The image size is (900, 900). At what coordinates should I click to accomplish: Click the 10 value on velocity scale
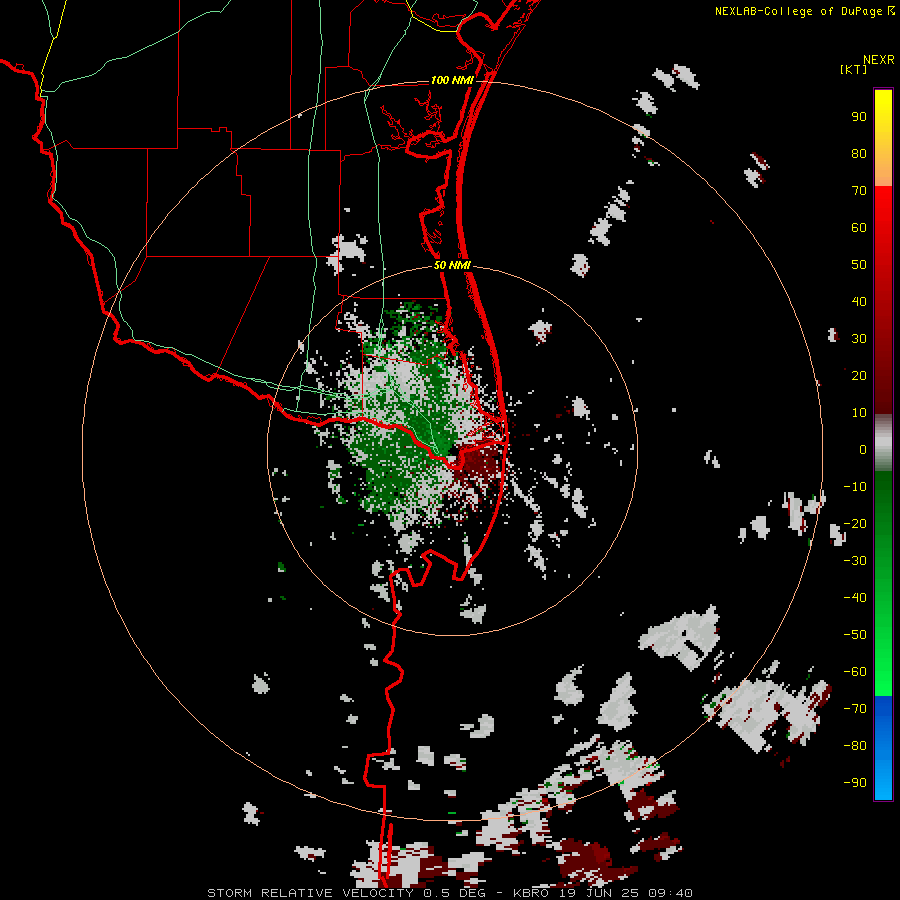pyautogui.click(x=859, y=413)
